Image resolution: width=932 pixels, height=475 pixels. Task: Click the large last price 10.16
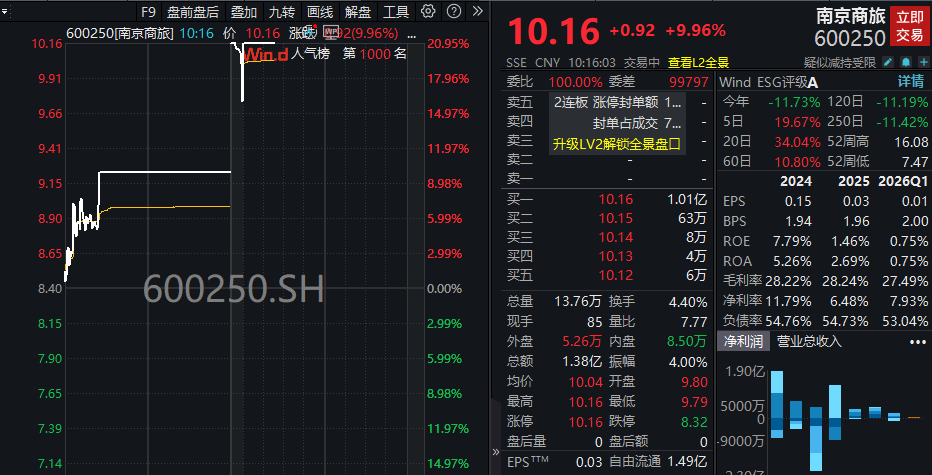[x=553, y=30]
